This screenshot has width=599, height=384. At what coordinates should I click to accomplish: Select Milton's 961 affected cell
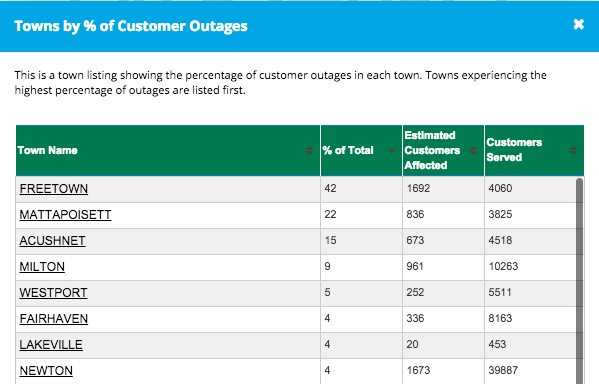coord(443,267)
